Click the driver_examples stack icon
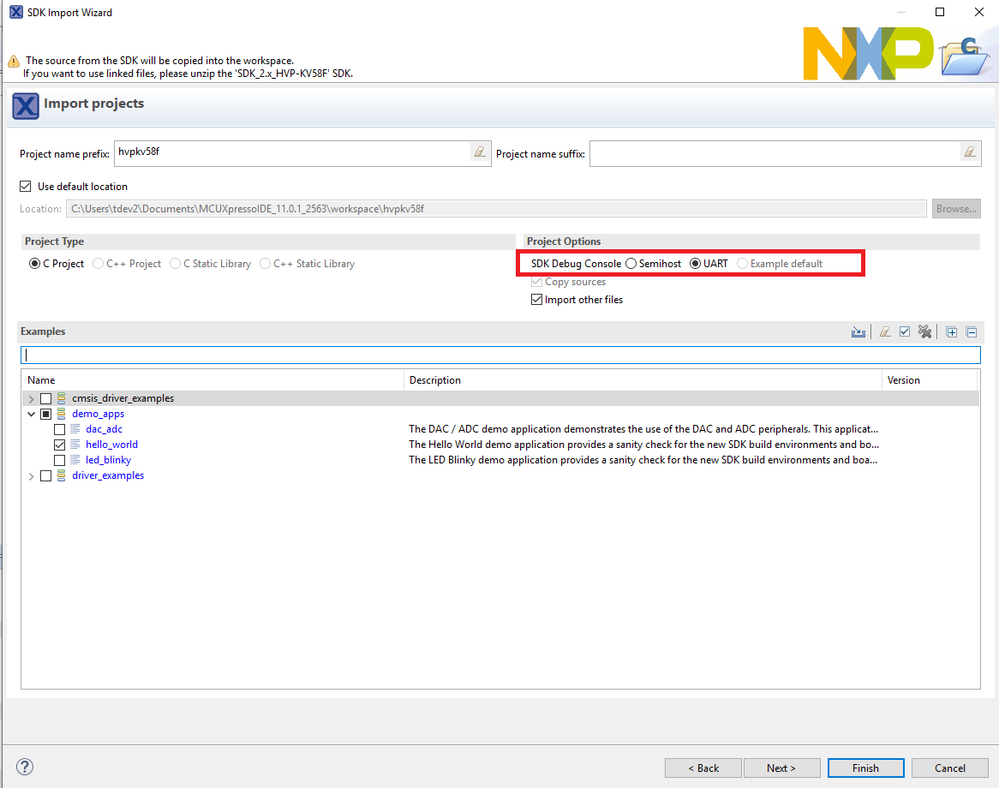The width and height of the screenshot is (999, 788). coord(61,475)
